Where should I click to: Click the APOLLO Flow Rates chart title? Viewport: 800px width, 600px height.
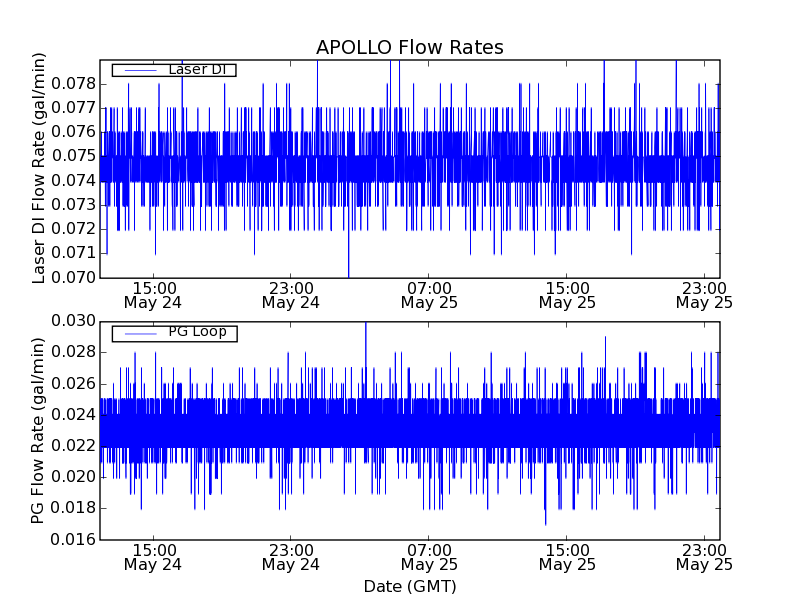[x=409, y=48]
